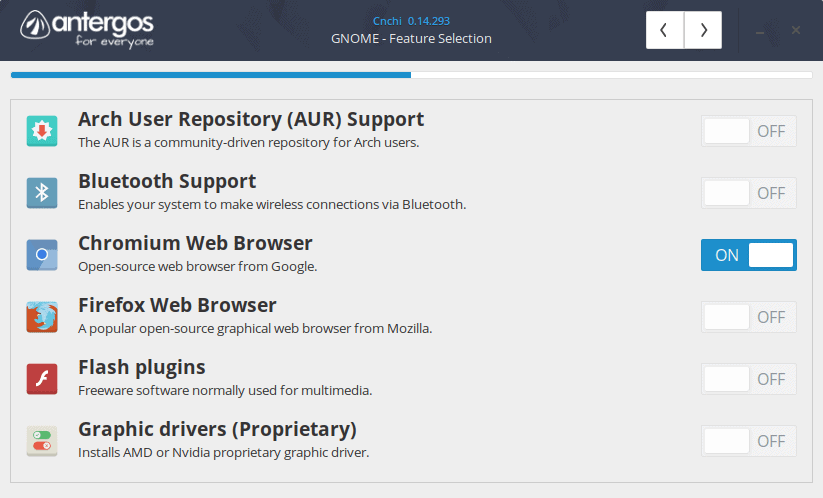Click the Graphic drivers toggle-style icon
This screenshot has height=498, width=823.
pos(42,440)
